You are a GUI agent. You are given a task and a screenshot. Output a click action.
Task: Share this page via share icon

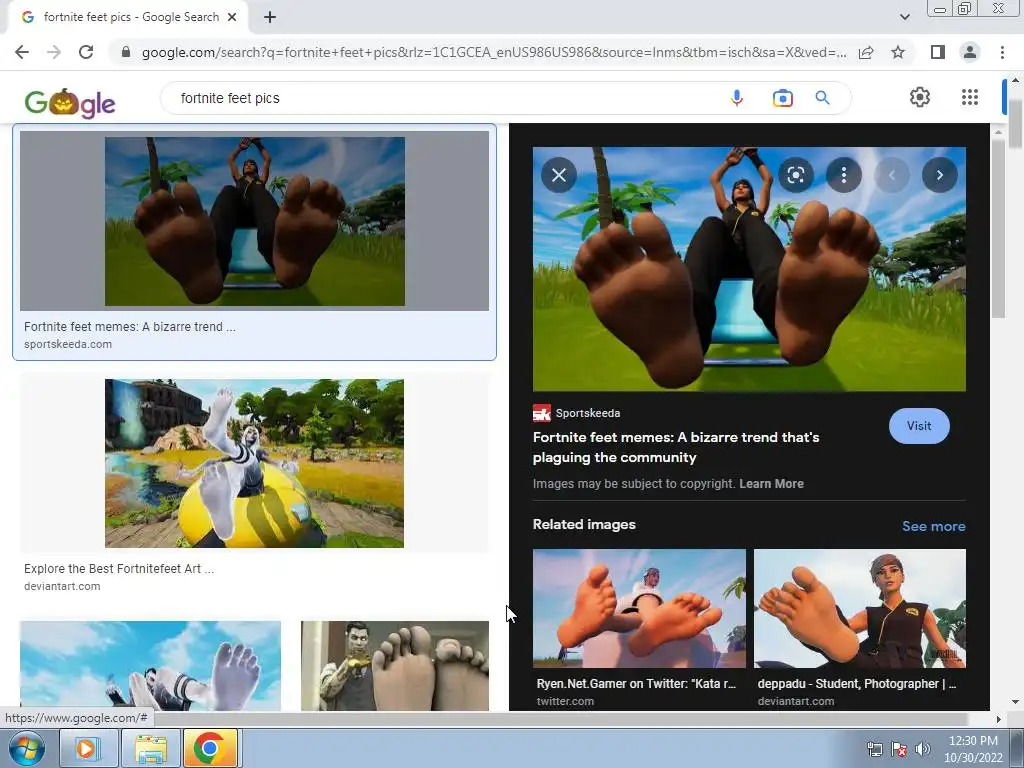coord(866,52)
